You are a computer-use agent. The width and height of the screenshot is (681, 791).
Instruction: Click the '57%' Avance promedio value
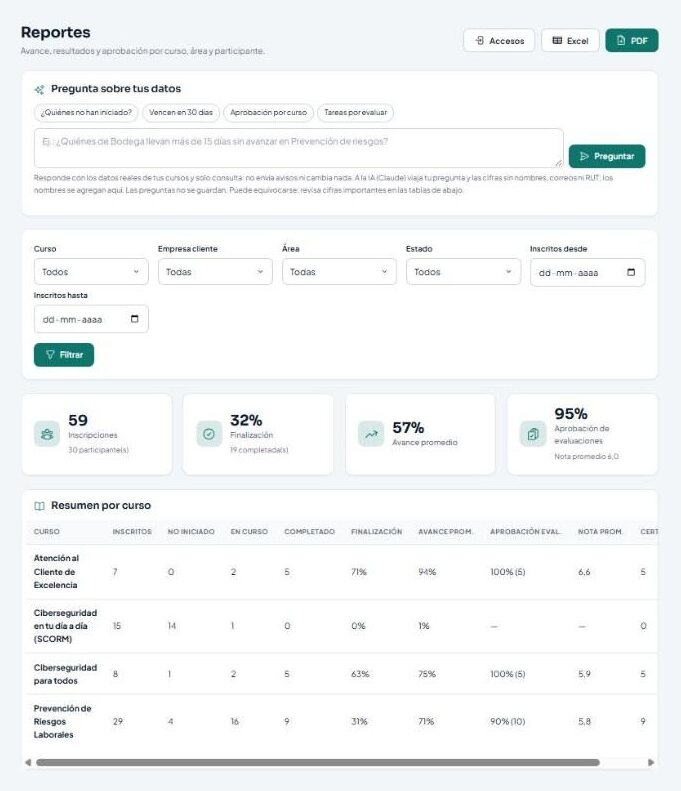point(408,428)
